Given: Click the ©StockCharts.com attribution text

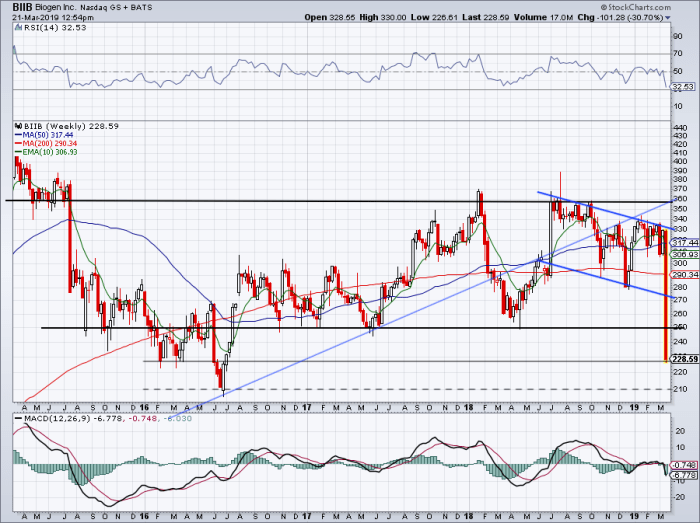Looking at the screenshot, I should 636,7.
